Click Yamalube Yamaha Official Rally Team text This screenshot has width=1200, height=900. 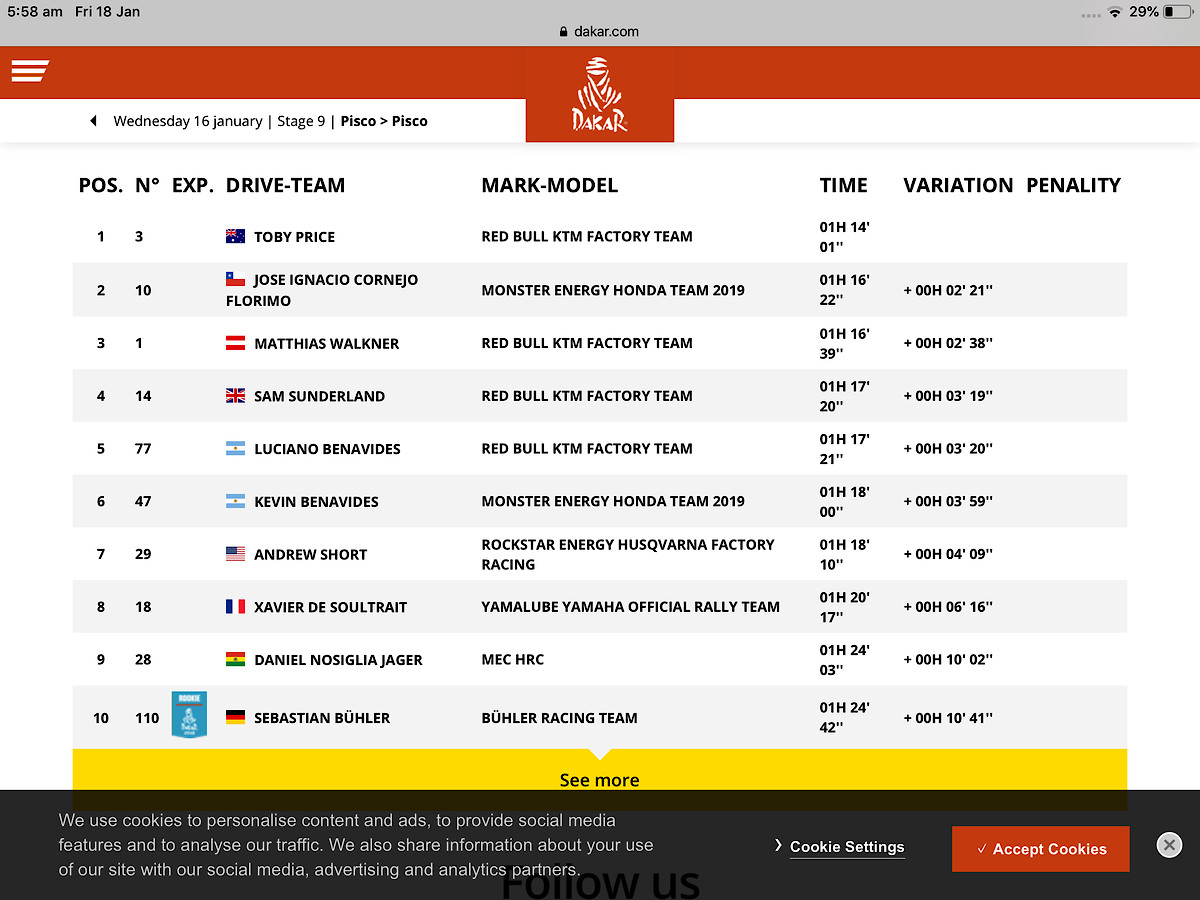click(631, 607)
